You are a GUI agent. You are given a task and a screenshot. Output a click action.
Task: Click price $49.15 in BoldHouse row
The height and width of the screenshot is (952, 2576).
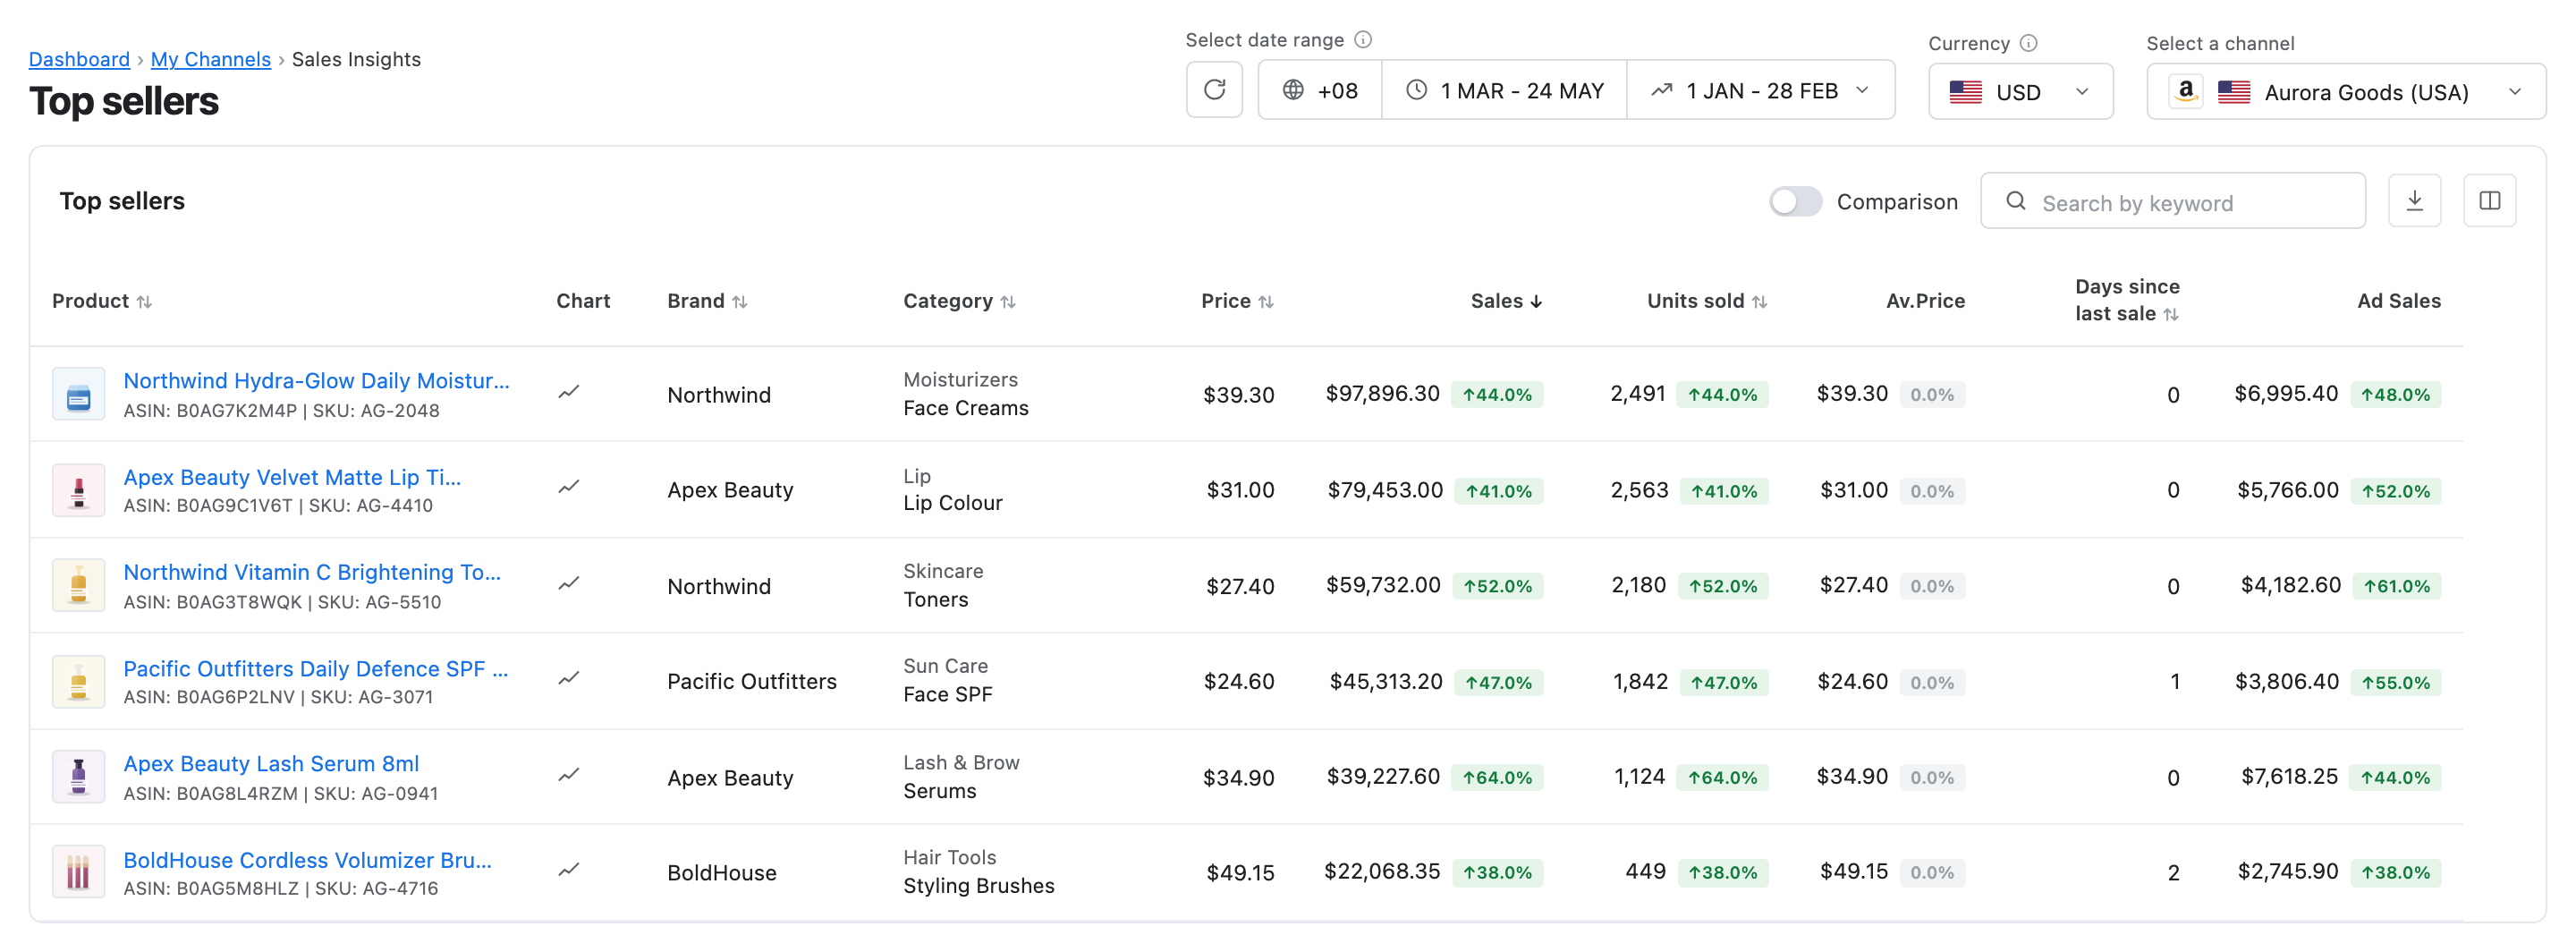[1240, 872]
